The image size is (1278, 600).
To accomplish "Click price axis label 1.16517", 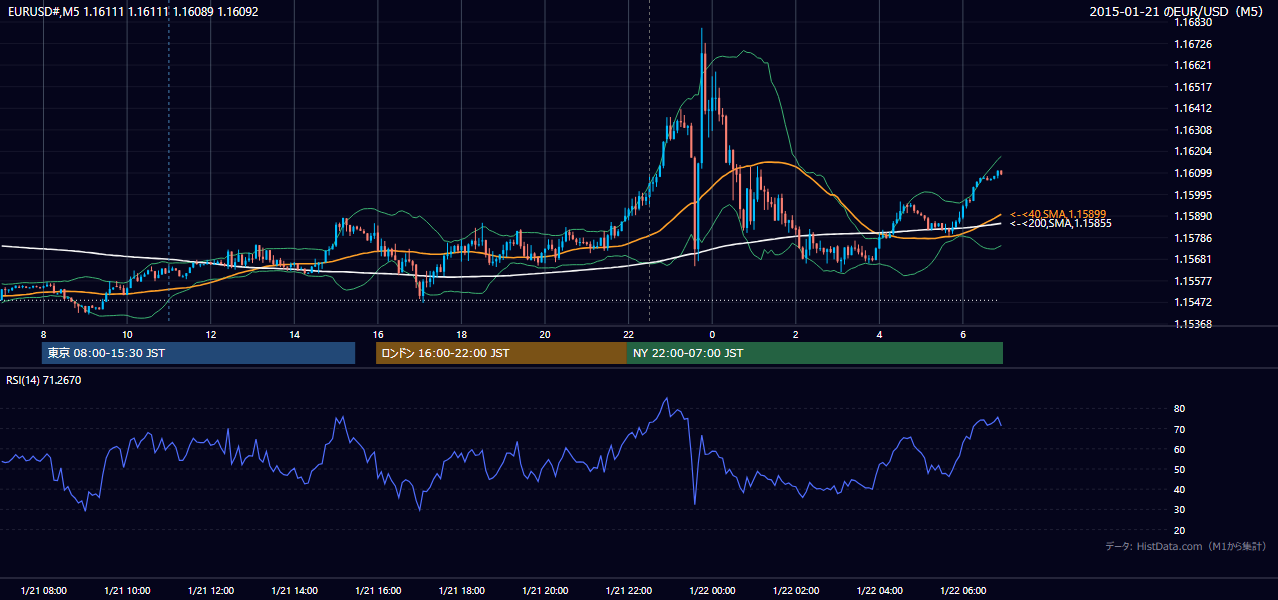I will (x=1193, y=87).
